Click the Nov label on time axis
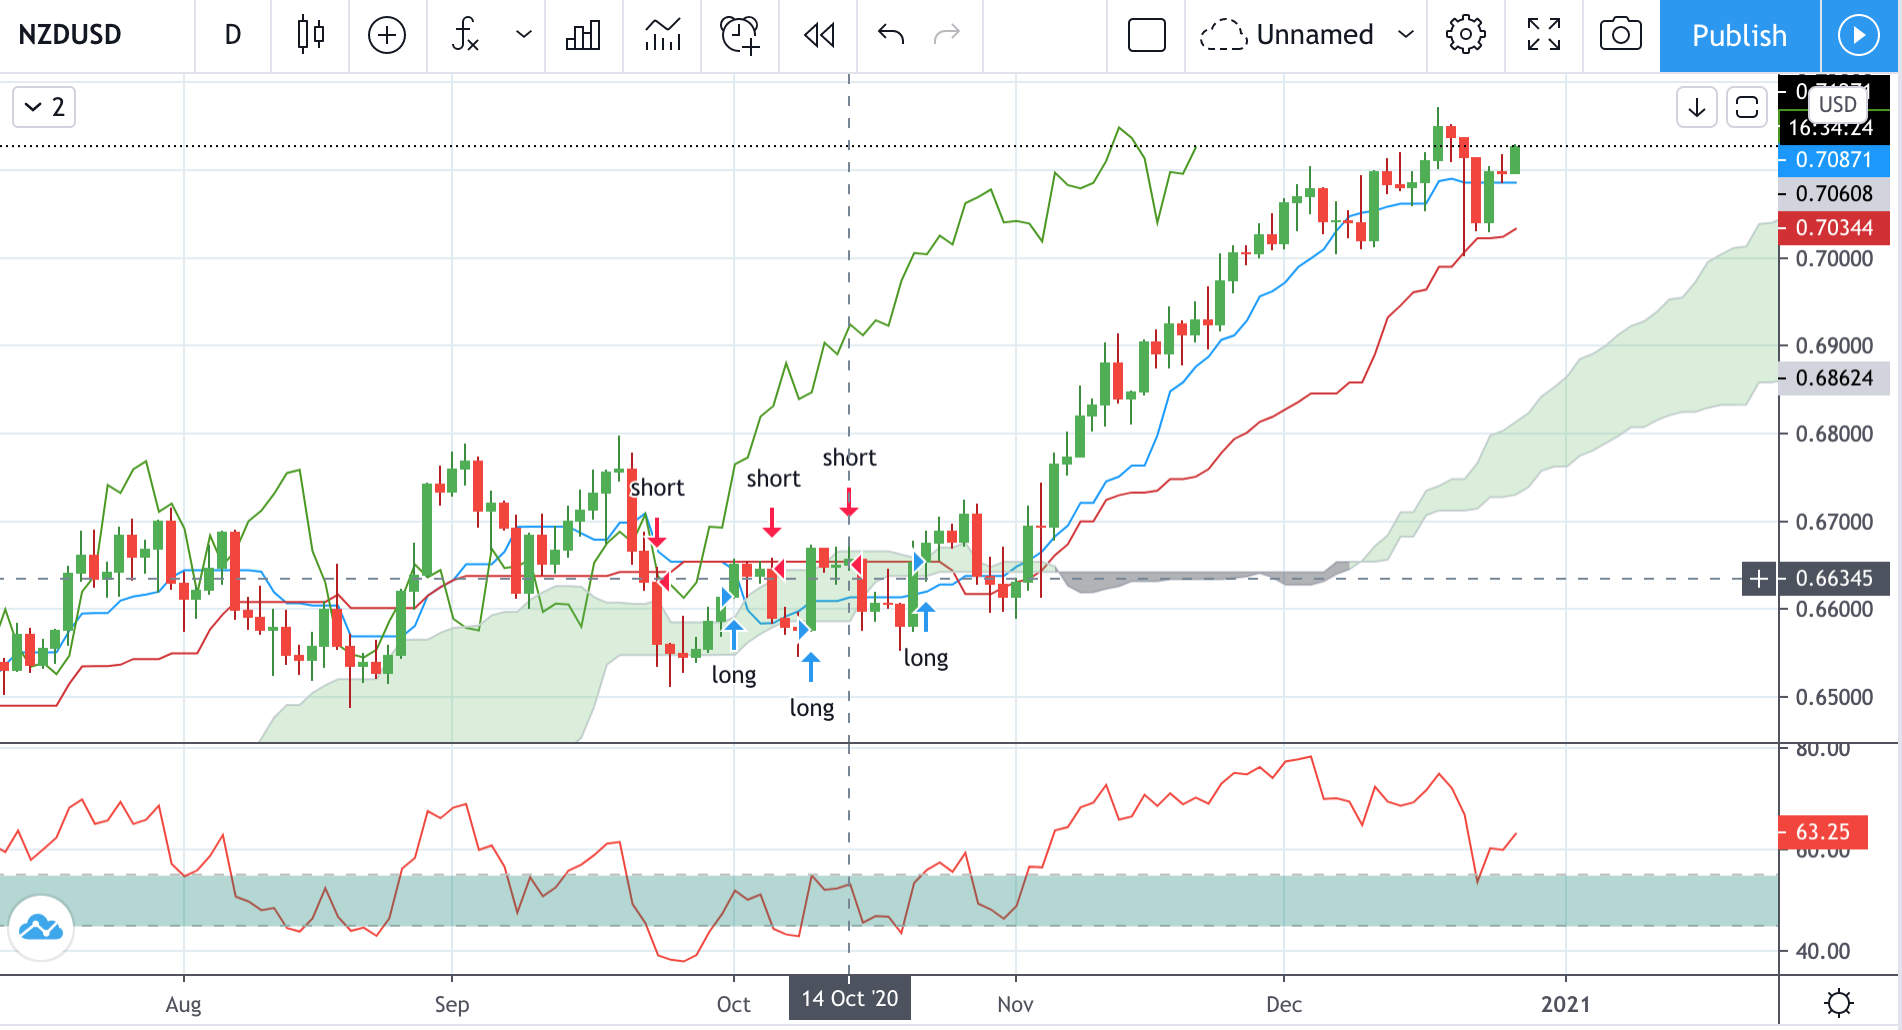Screen dimensions: 1902x1030 (1015, 1004)
